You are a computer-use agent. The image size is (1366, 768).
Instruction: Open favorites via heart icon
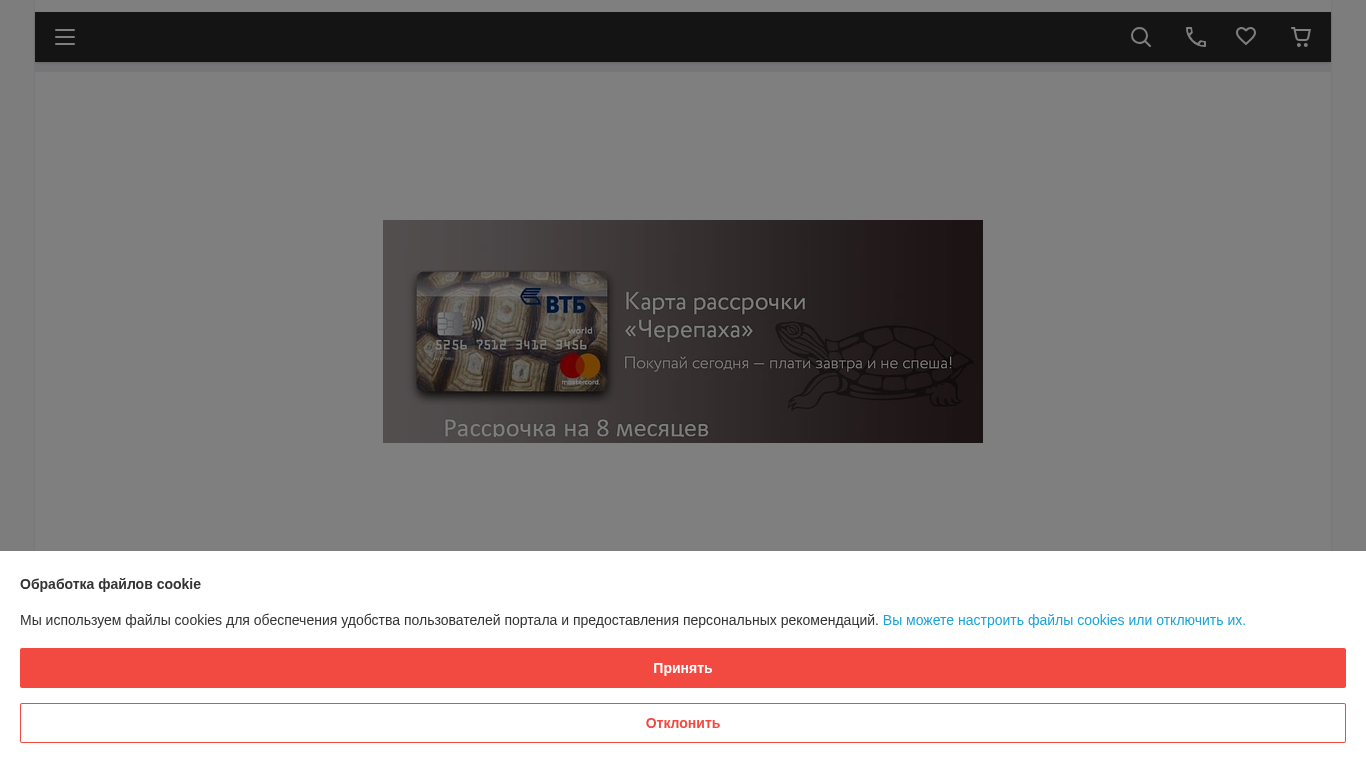coord(1246,36)
